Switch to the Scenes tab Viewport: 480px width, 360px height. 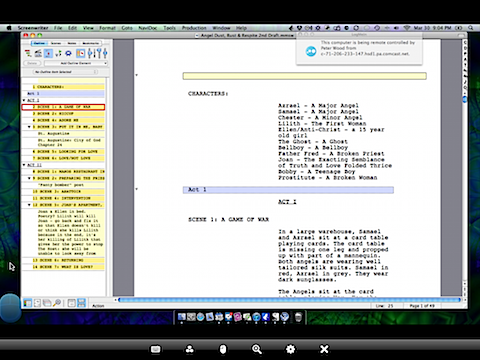tap(56, 43)
